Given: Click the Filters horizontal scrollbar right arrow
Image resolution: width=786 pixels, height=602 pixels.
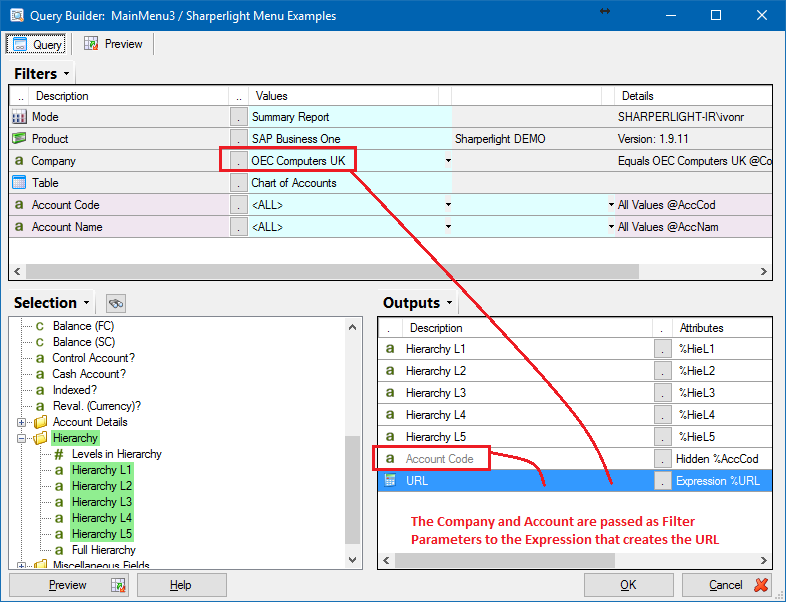Looking at the screenshot, I should click(763, 271).
